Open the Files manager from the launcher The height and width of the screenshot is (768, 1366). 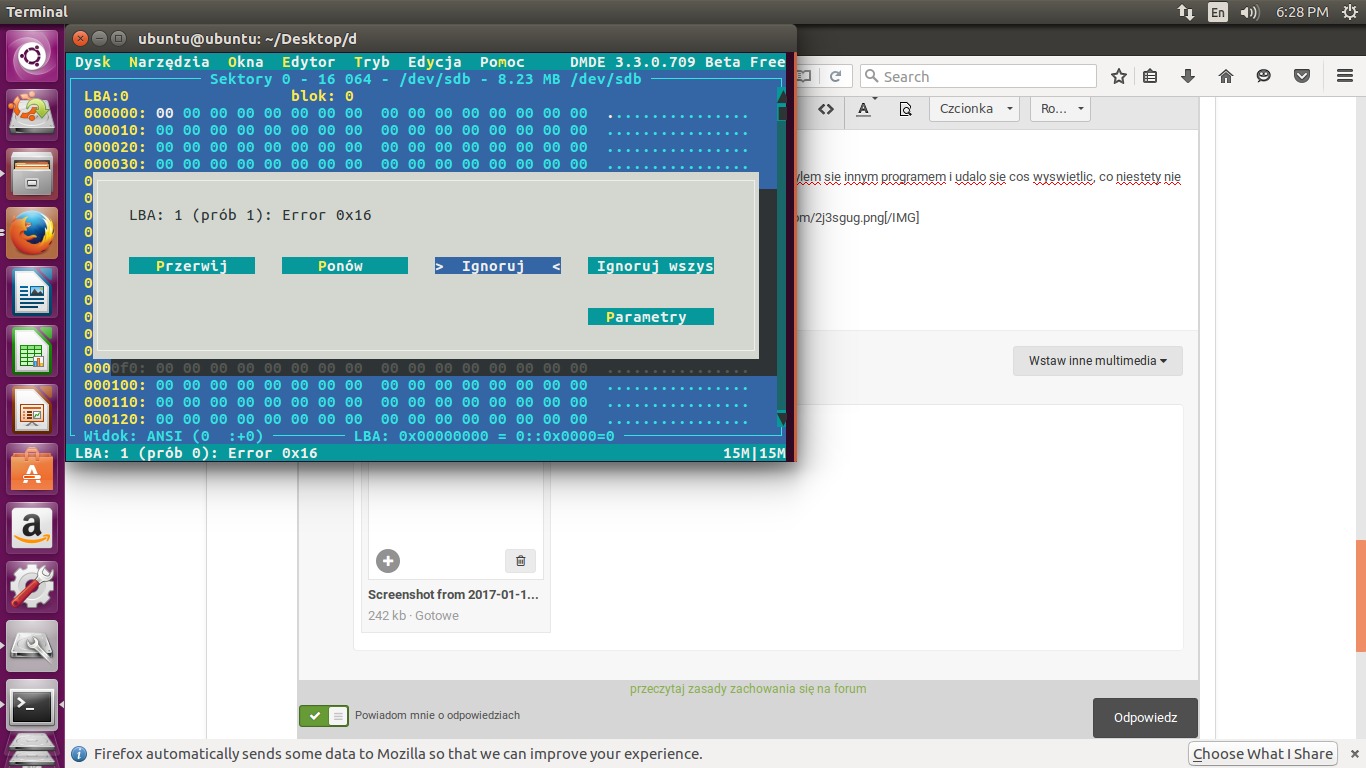pyautogui.click(x=32, y=173)
